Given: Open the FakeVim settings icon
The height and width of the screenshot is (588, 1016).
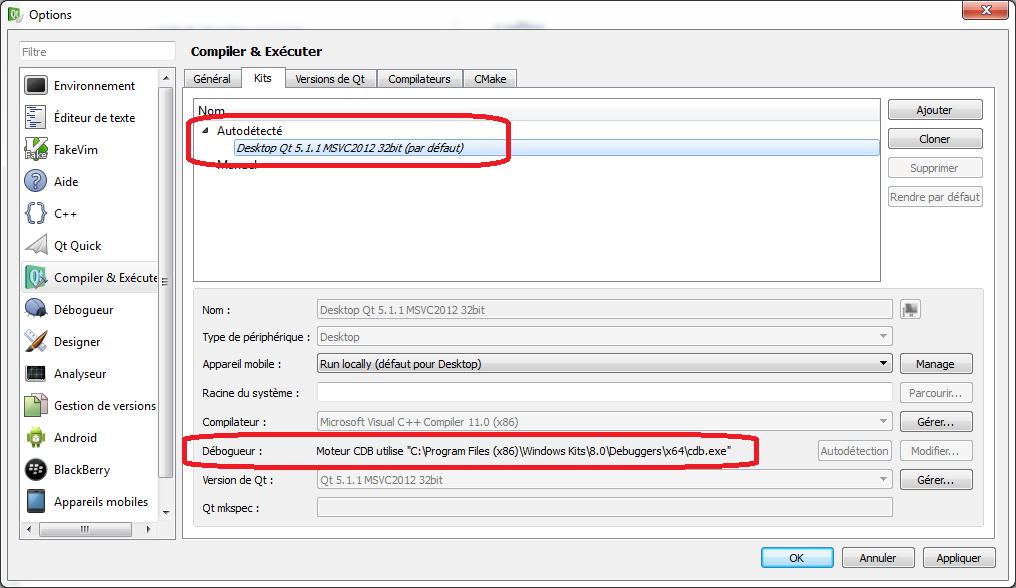Looking at the screenshot, I should point(36,149).
